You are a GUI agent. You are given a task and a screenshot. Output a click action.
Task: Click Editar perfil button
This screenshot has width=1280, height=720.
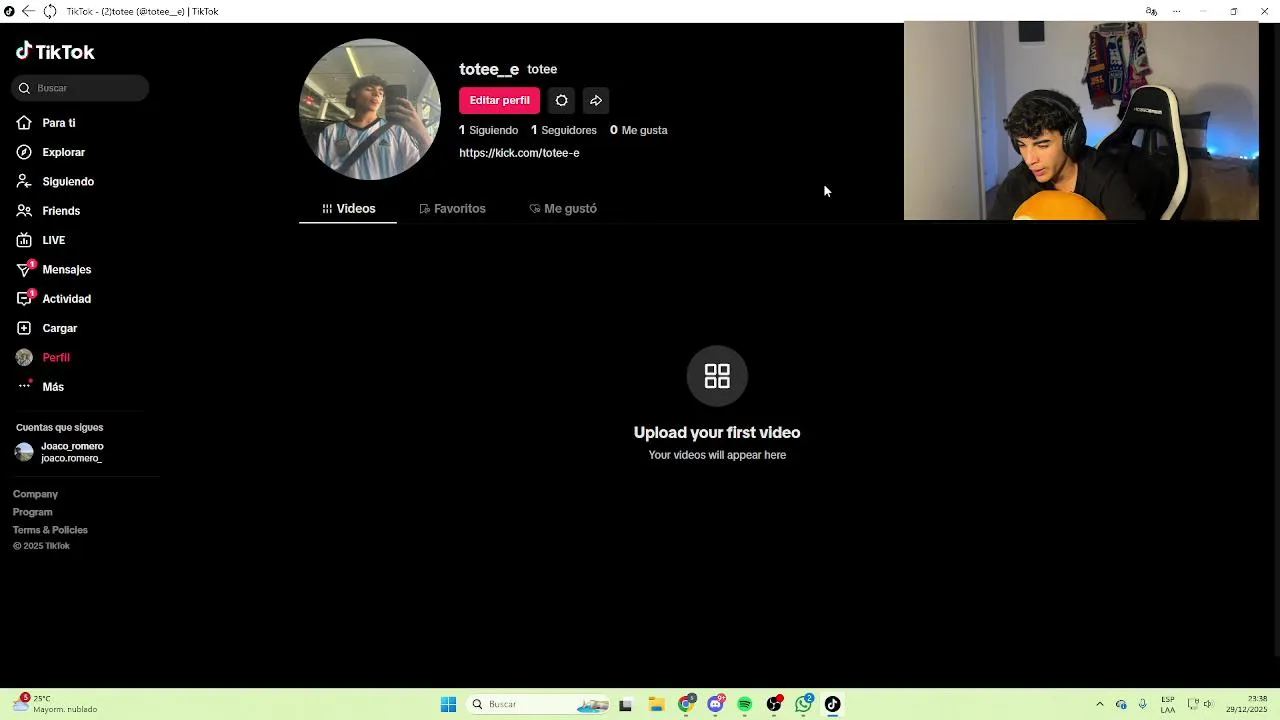click(500, 100)
